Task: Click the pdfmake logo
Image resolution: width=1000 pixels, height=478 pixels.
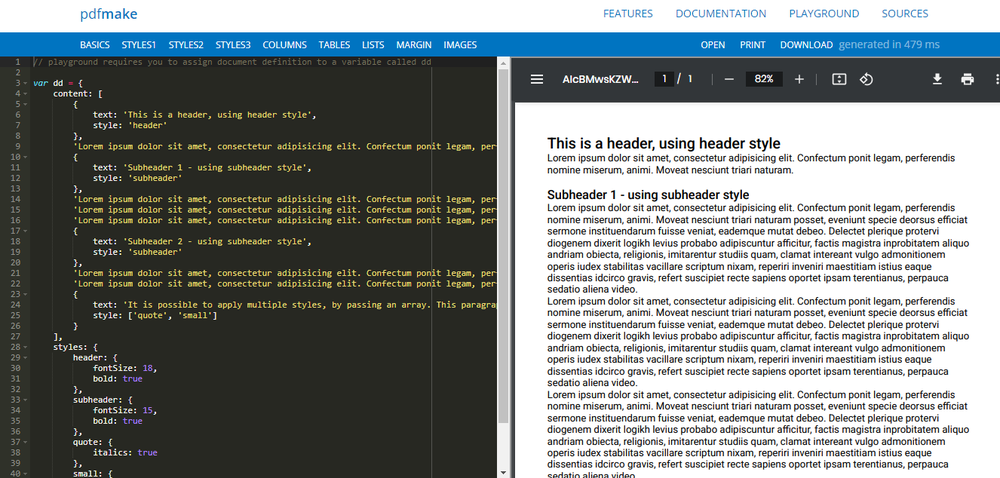Action: pyautogui.click(x=108, y=13)
